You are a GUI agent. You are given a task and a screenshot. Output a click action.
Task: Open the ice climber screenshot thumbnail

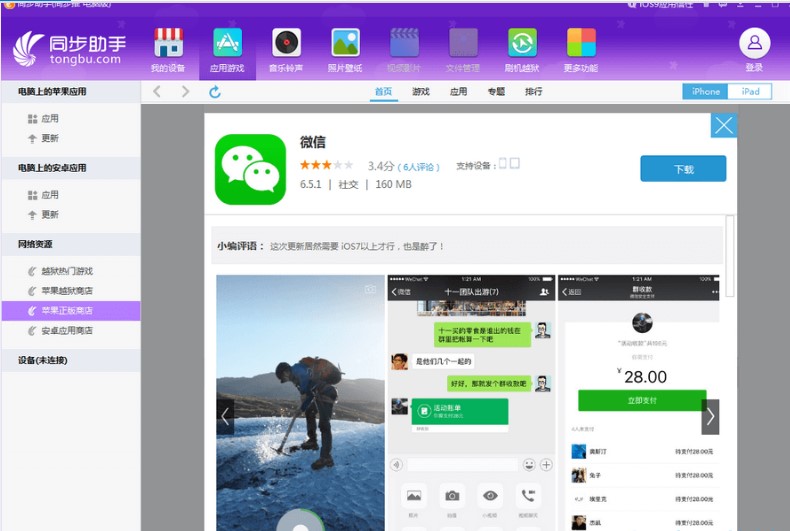pyautogui.click(x=300, y=403)
